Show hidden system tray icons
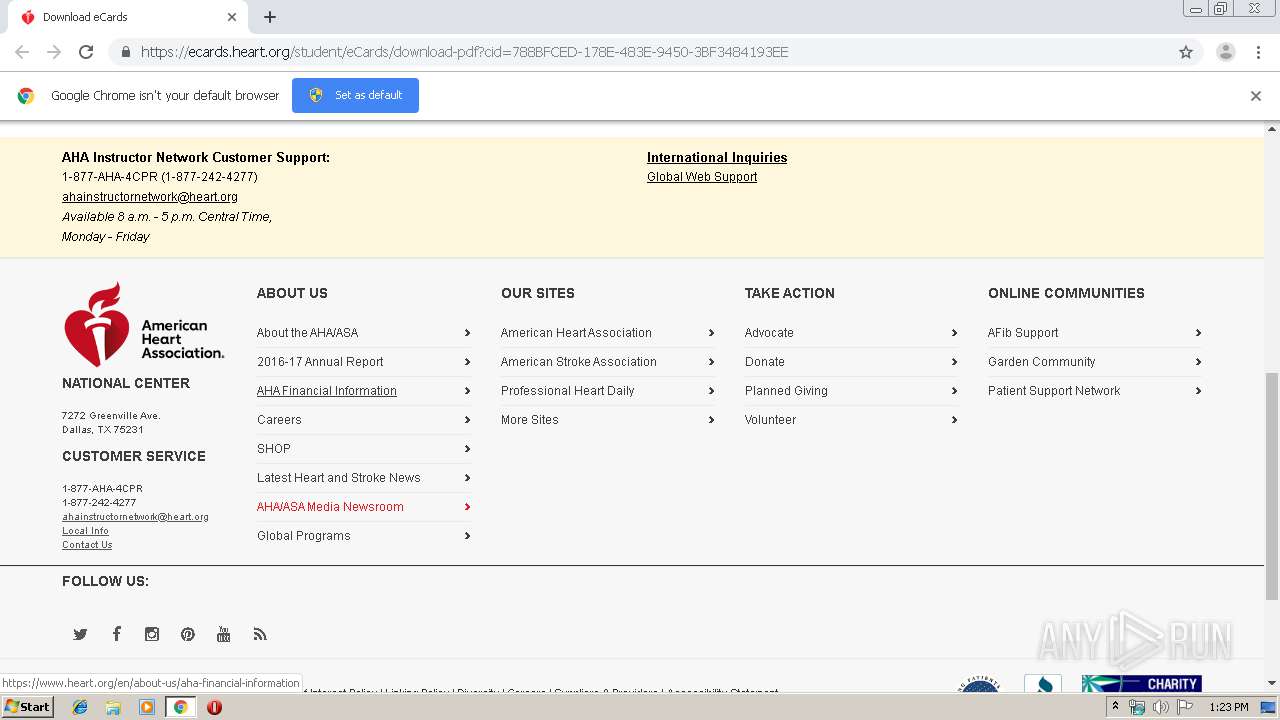The width and height of the screenshot is (1280, 720). click(1116, 707)
